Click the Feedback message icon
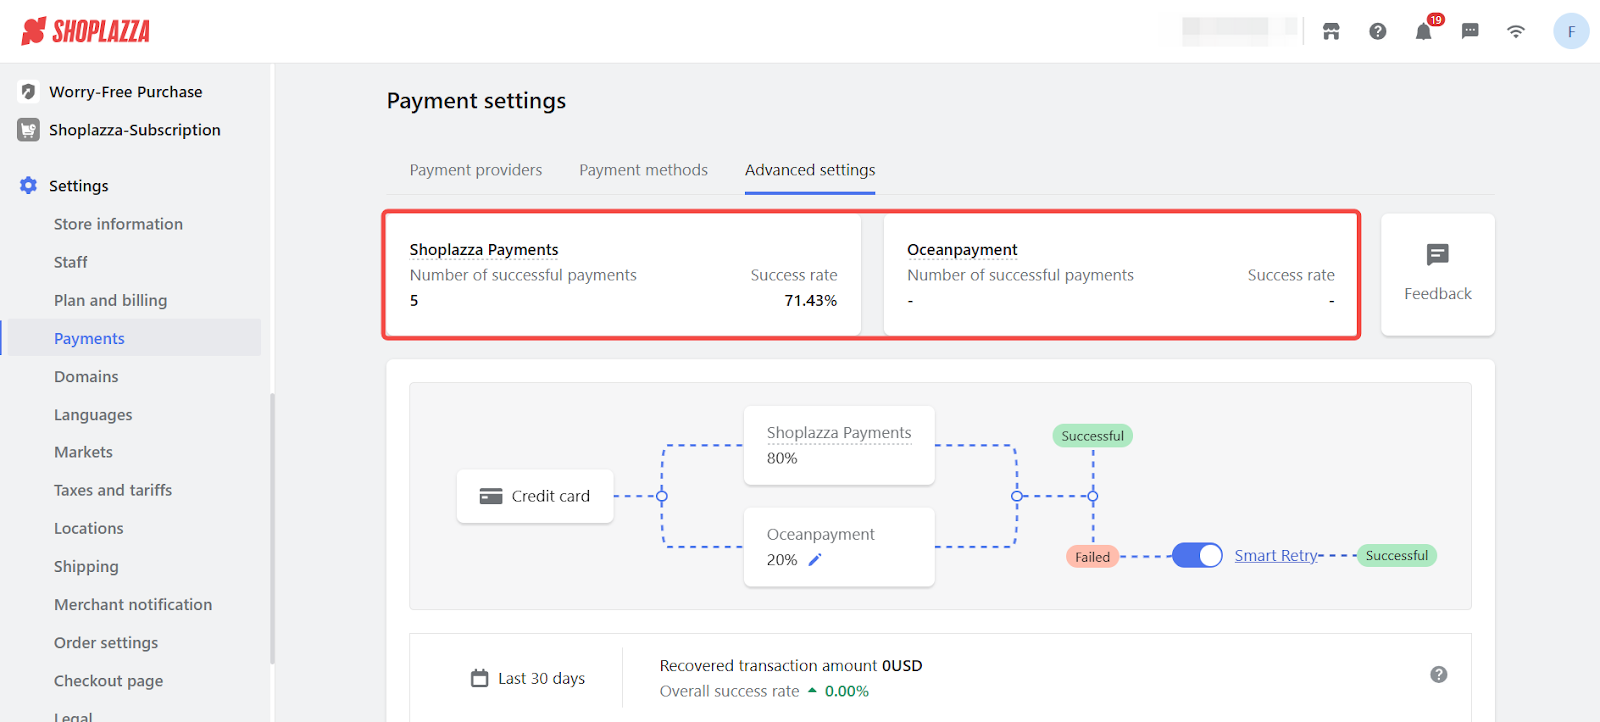The image size is (1600, 722). [1438, 255]
